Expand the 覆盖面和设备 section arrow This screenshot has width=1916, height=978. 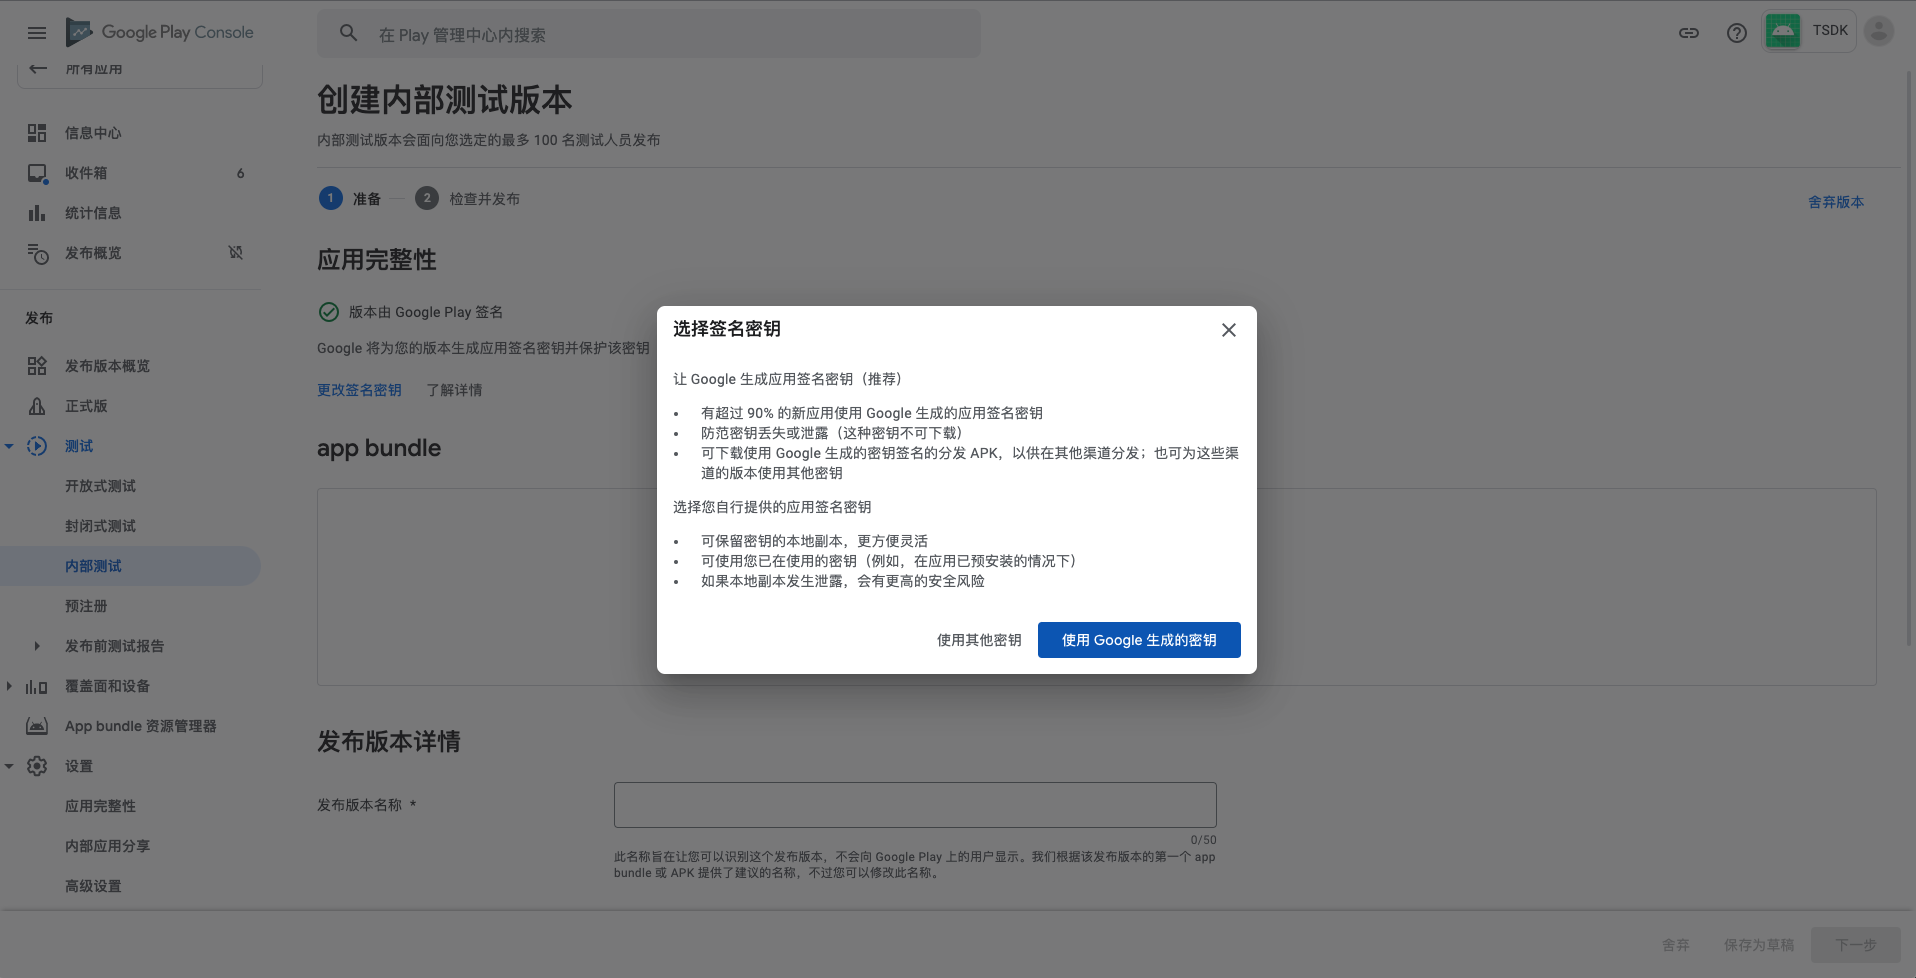pyautogui.click(x=9, y=686)
